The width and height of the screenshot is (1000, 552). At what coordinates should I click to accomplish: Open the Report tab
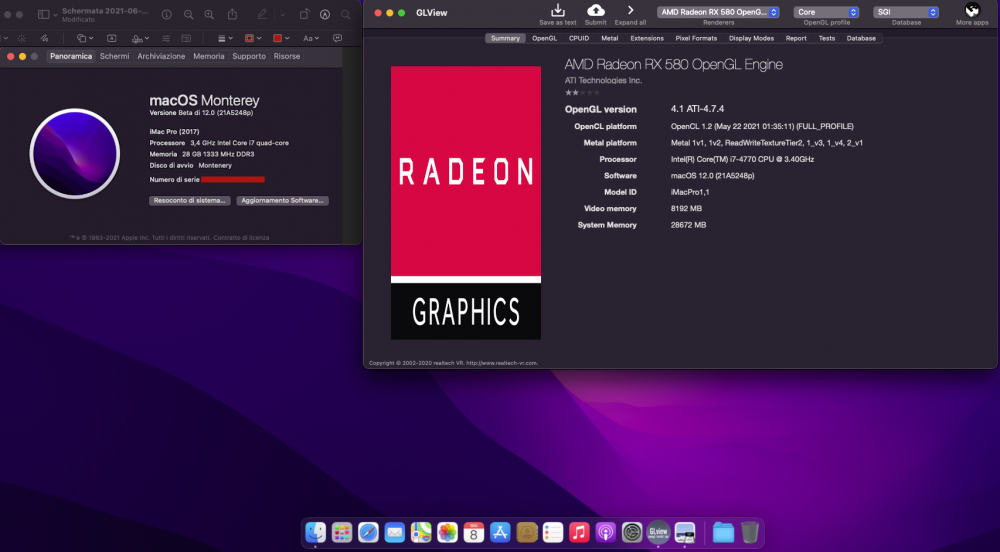click(x=796, y=38)
